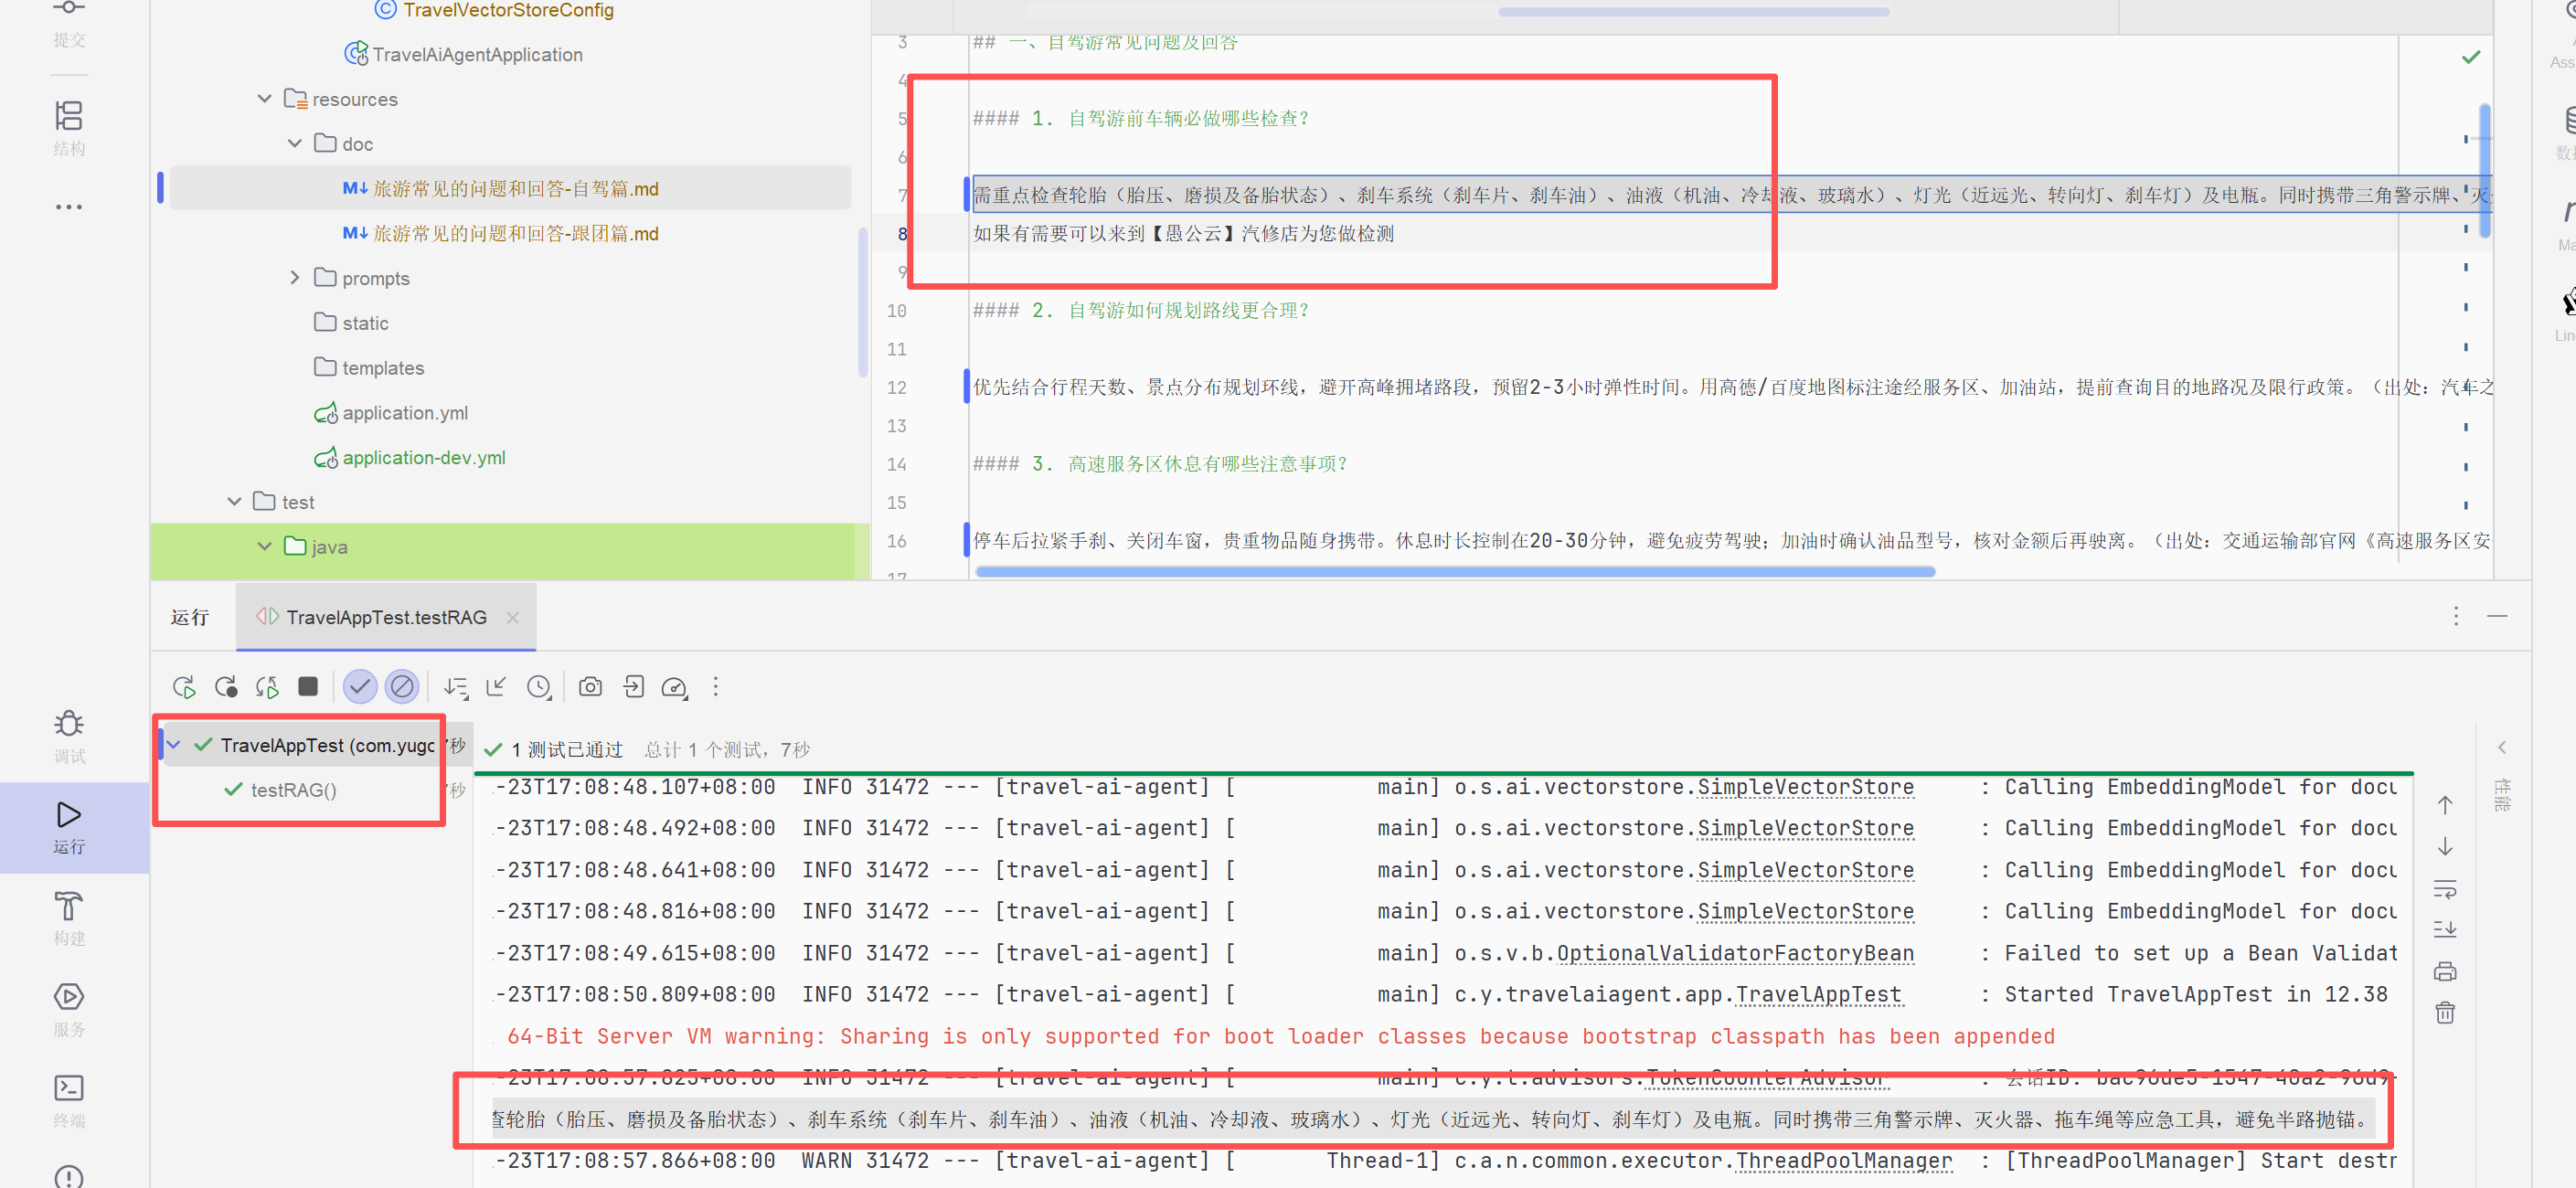This screenshot has width=2576, height=1188.
Task: Expand the prompts folder
Action: (294, 277)
